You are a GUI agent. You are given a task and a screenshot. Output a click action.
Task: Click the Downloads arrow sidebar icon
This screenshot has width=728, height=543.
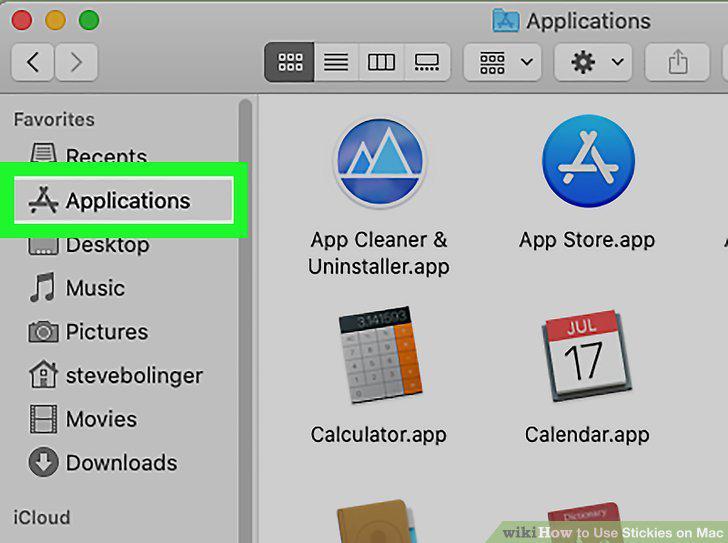[x=43, y=462]
